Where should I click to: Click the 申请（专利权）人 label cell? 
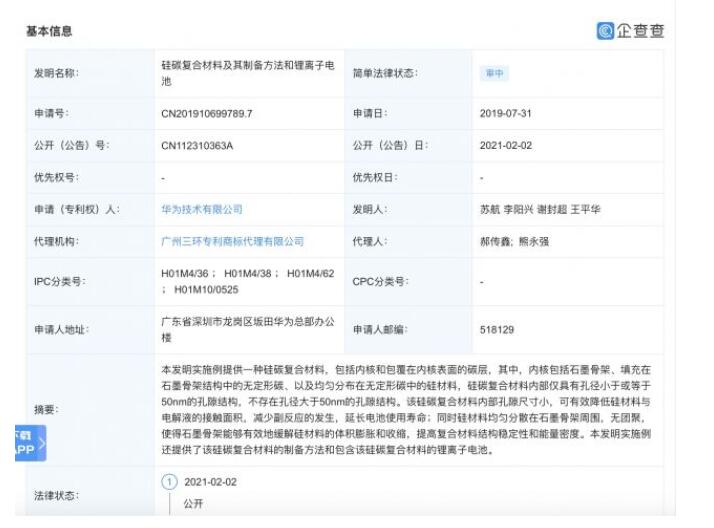pos(90,209)
